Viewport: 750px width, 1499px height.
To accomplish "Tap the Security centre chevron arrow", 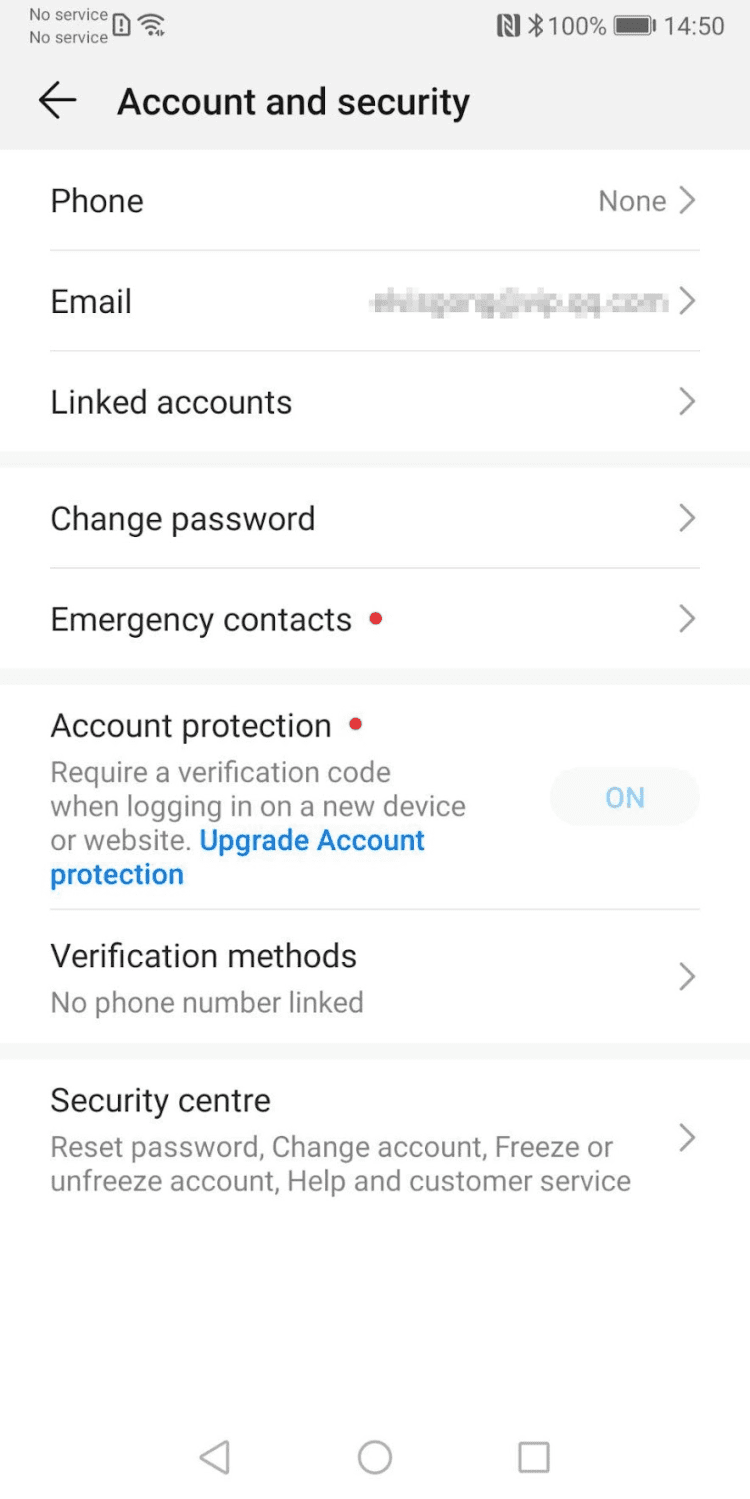I will click(x=687, y=1138).
